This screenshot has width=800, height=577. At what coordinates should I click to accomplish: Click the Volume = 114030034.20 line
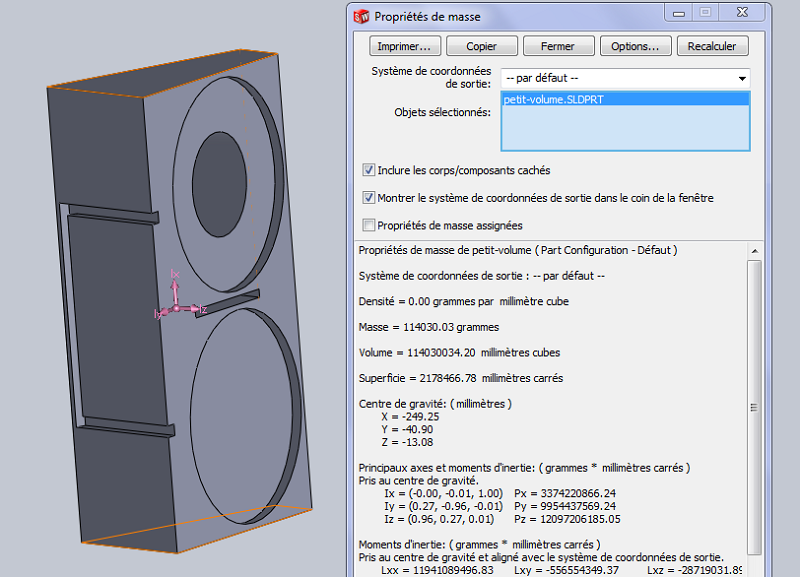(459, 353)
